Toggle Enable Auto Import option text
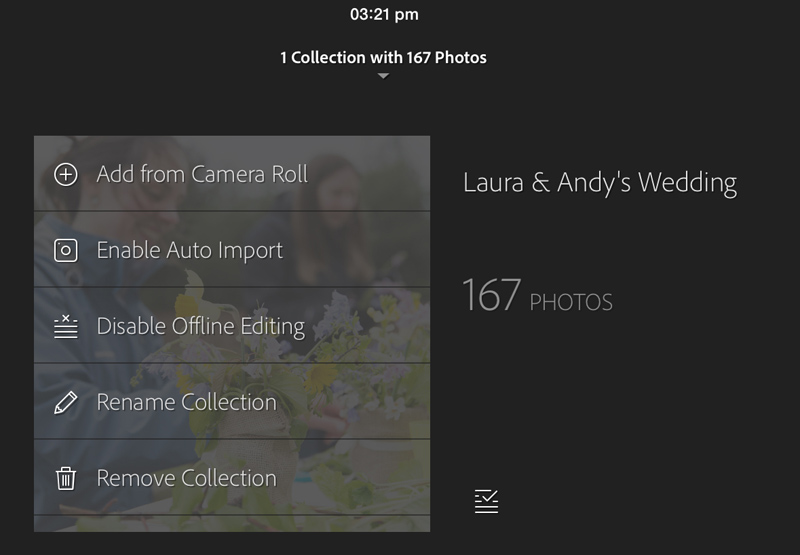 (189, 250)
